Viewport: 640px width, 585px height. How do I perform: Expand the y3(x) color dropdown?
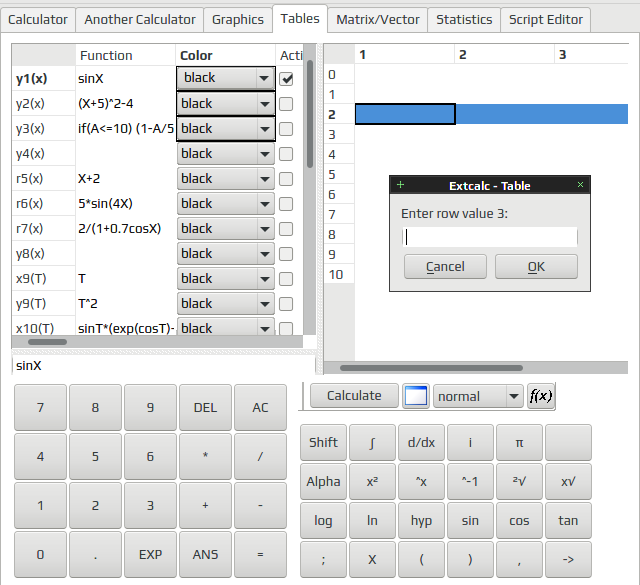click(x=226, y=129)
